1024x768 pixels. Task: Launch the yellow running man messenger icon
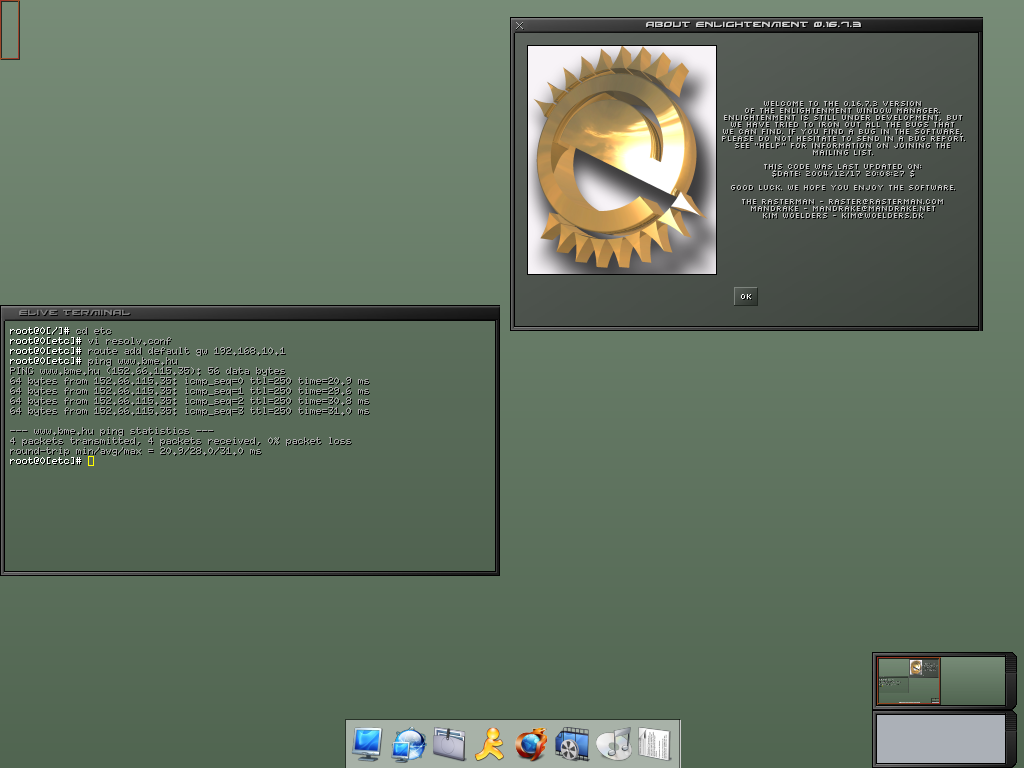[x=490, y=744]
